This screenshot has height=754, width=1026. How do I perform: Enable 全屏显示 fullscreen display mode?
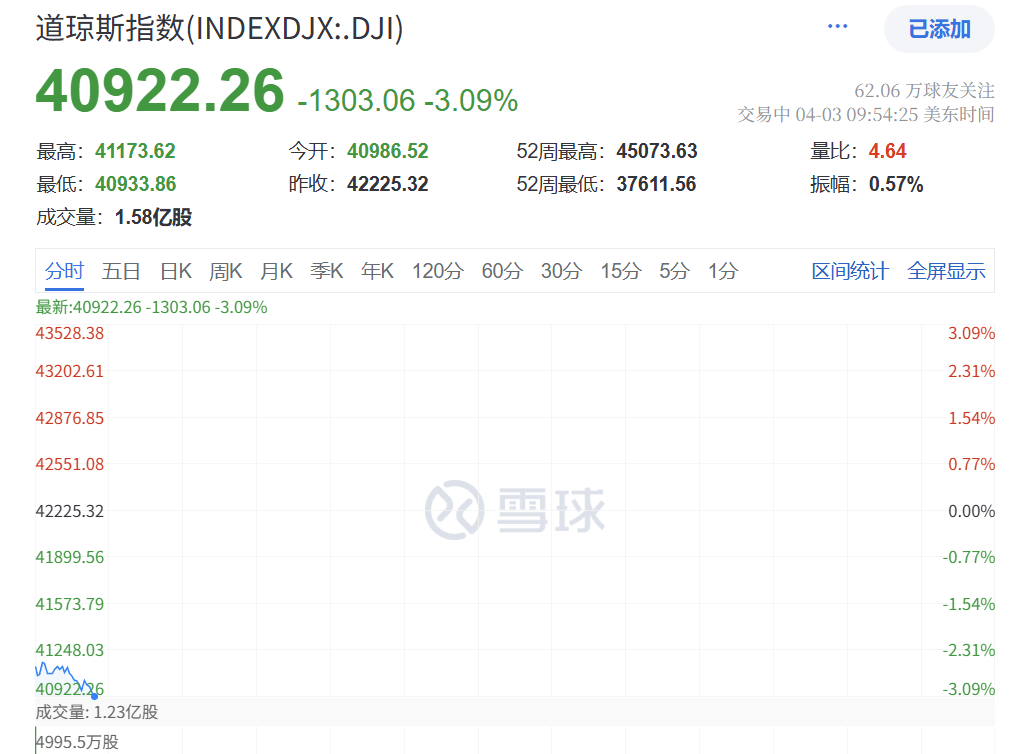click(946, 270)
